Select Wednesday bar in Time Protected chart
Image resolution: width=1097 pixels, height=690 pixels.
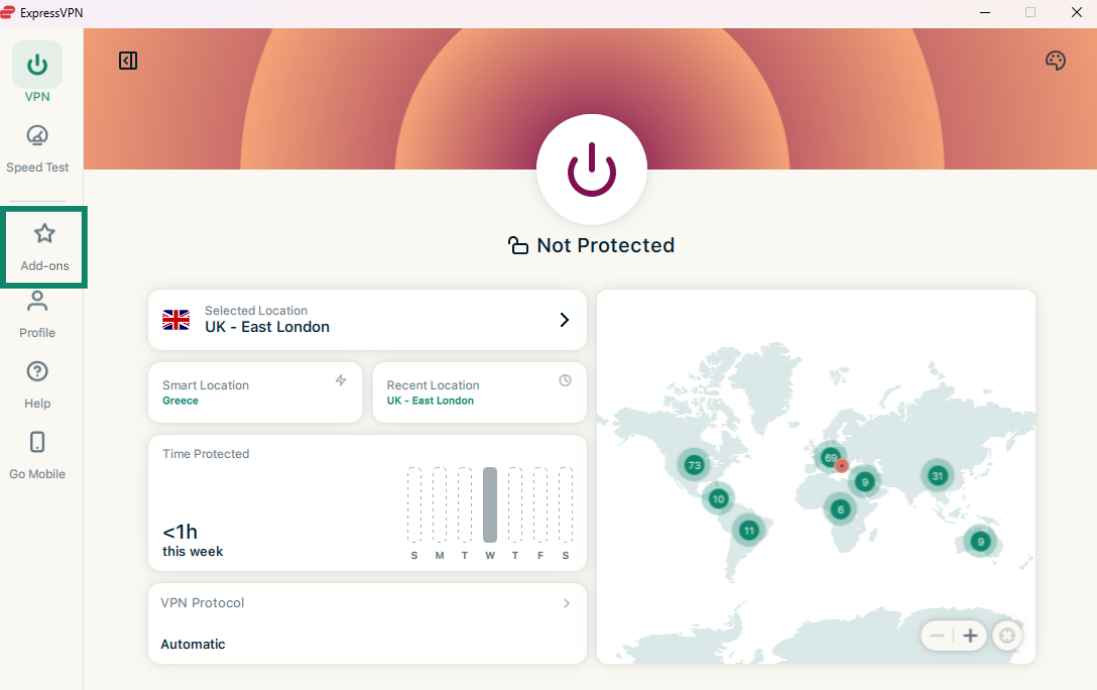click(490, 505)
